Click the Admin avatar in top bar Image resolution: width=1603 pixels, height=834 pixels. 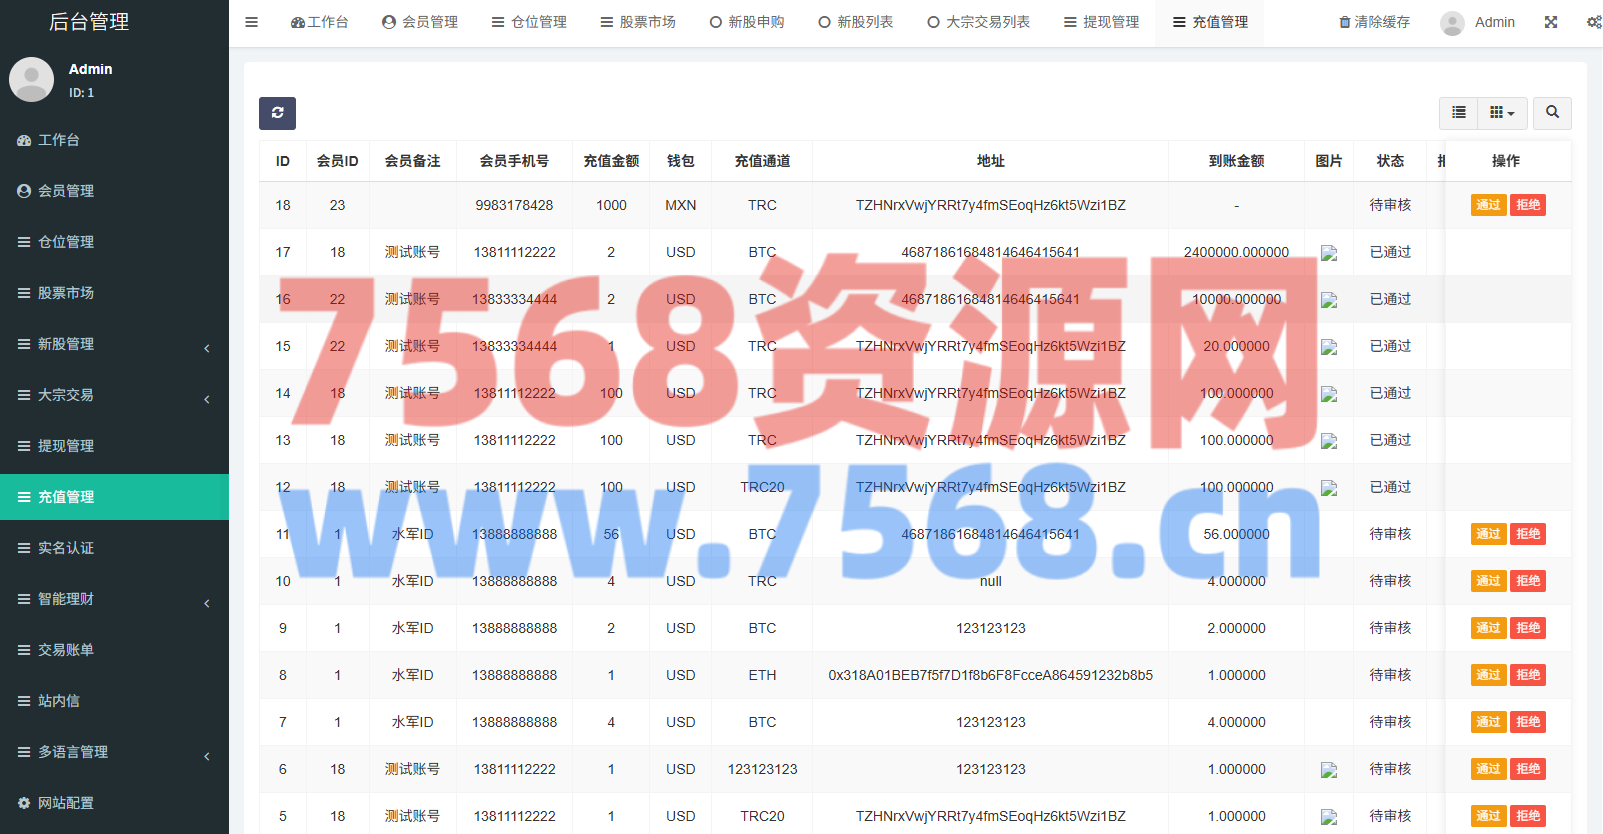click(1452, 23)
